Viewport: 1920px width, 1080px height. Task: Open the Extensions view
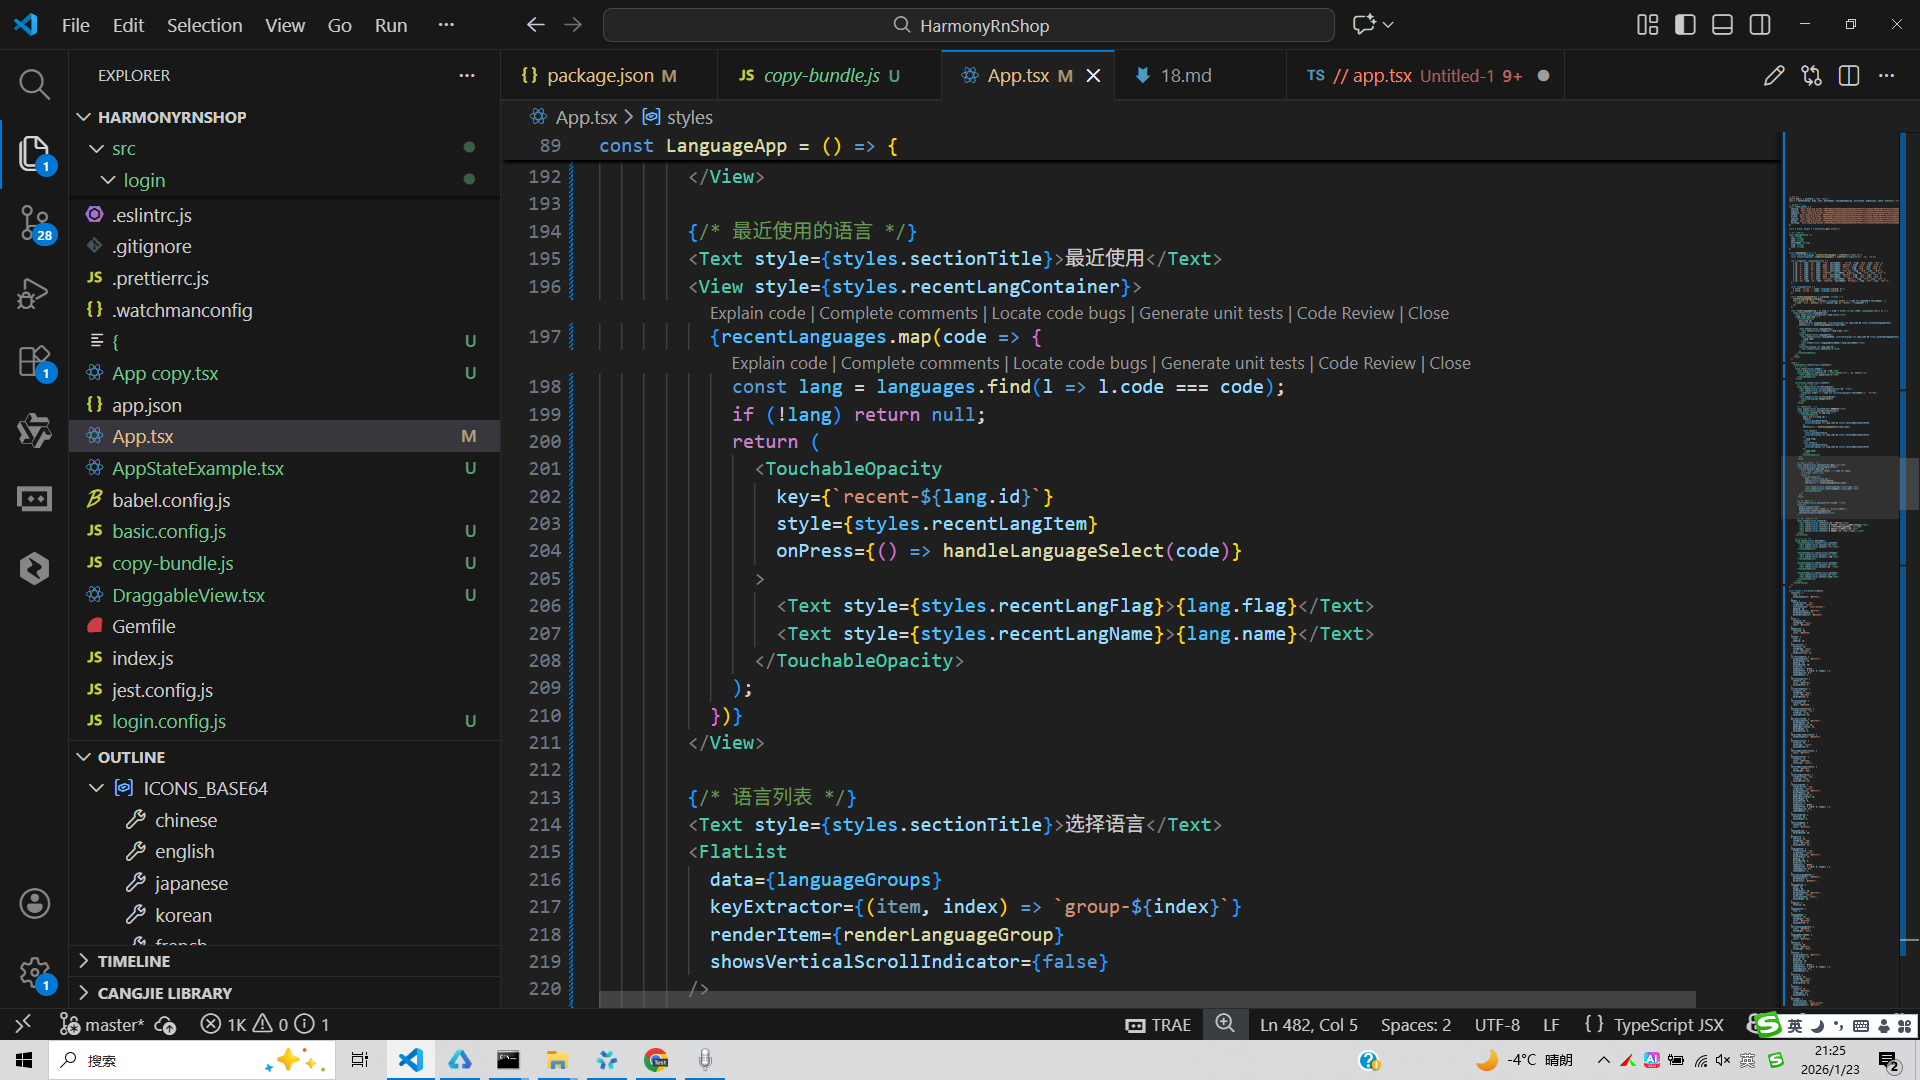pos(34,361)
